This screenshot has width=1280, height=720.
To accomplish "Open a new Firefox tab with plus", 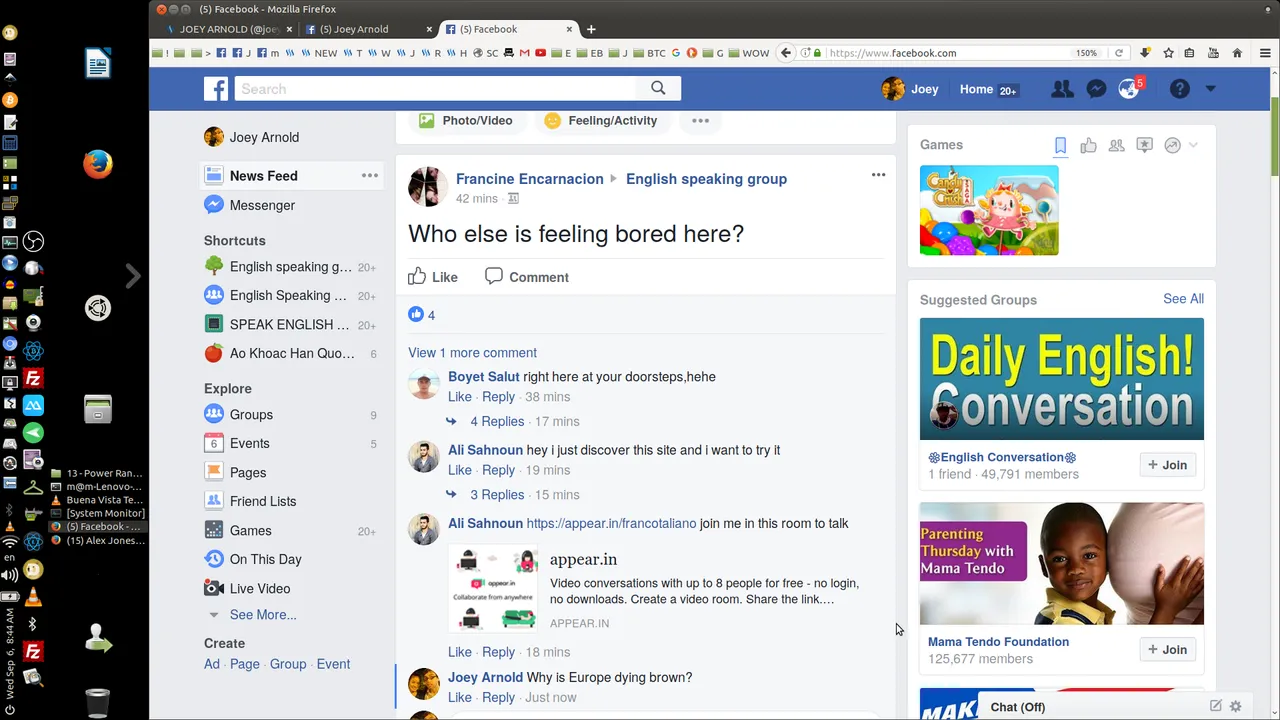I will pyautogui.click(x=591, y=29).
